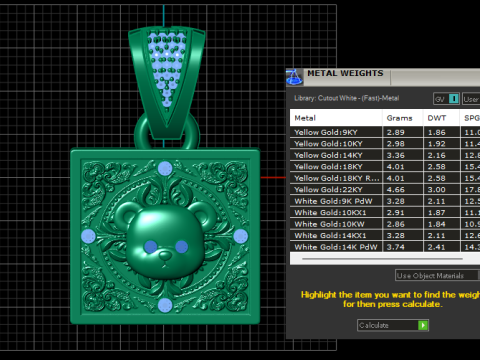Toggle the GV switch
The image size is (480, 360).
[447, 99]
